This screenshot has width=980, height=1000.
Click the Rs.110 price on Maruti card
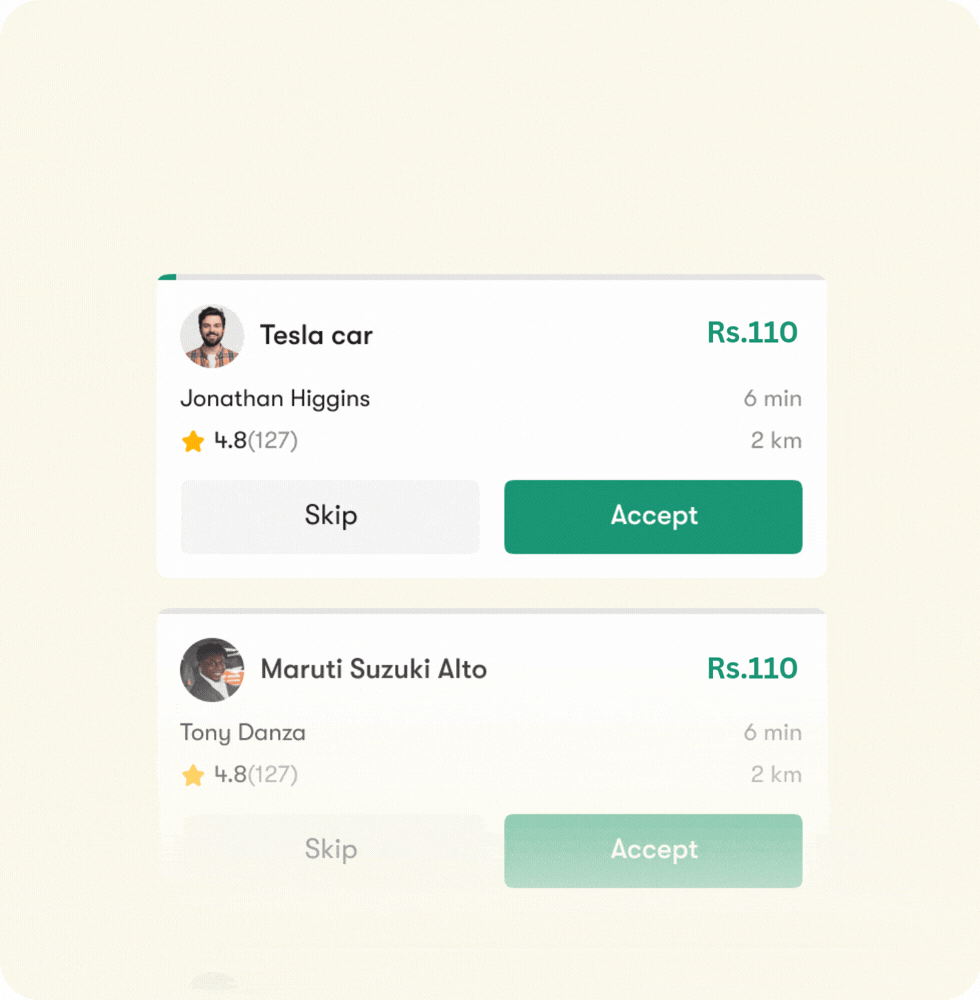(x=752, y=668)
